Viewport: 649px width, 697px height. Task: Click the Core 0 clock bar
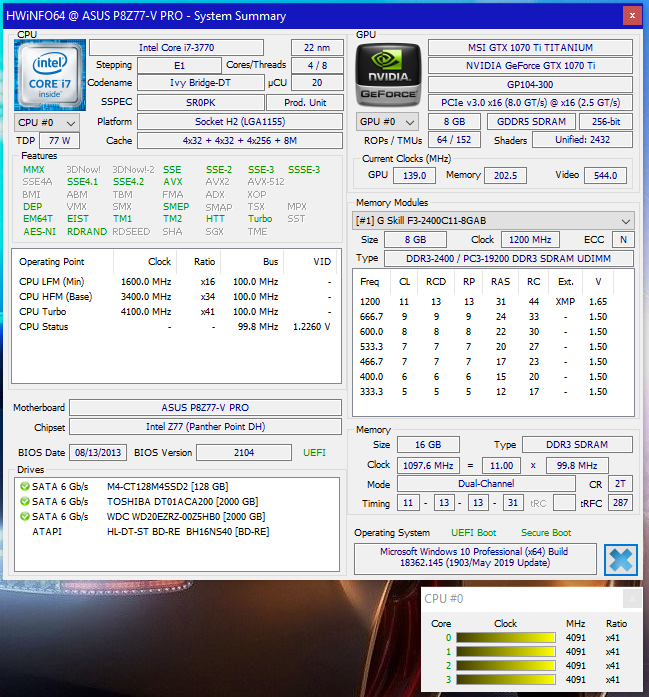[x=506, y=637]
